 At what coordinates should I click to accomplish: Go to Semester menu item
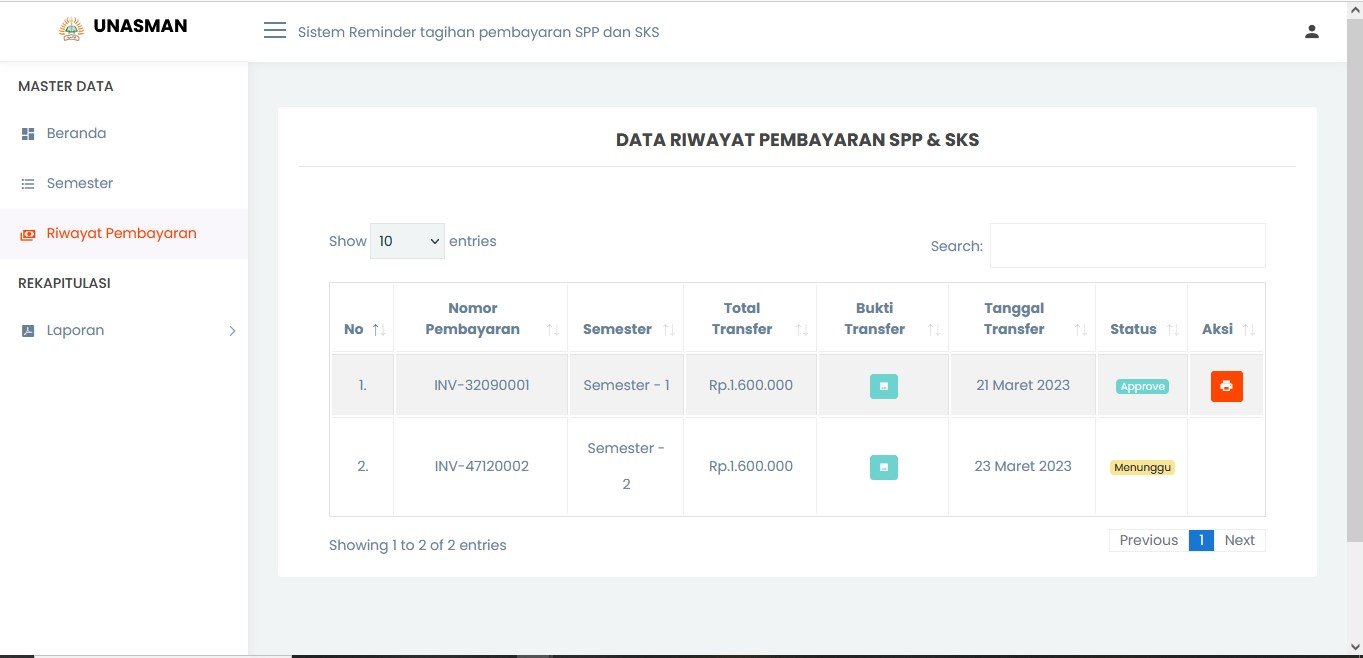[x=79, y=184]
